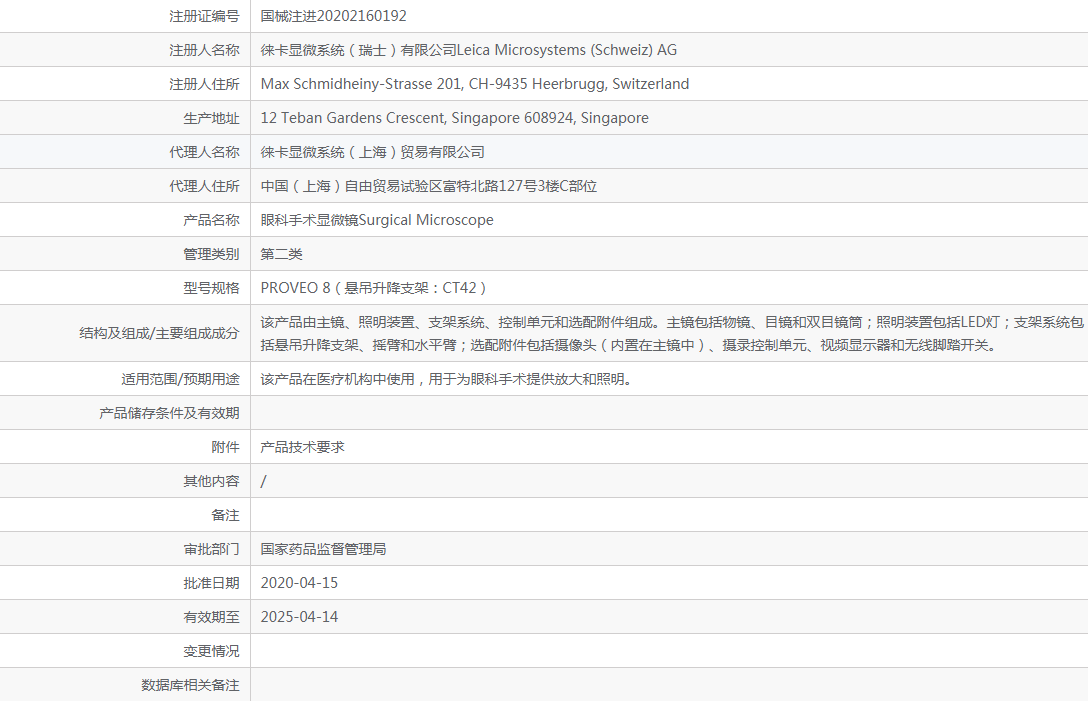This screenshot has width=1088, height=701.
Task: Select the approval date 2020-04-15
Action: click(299, 583)
